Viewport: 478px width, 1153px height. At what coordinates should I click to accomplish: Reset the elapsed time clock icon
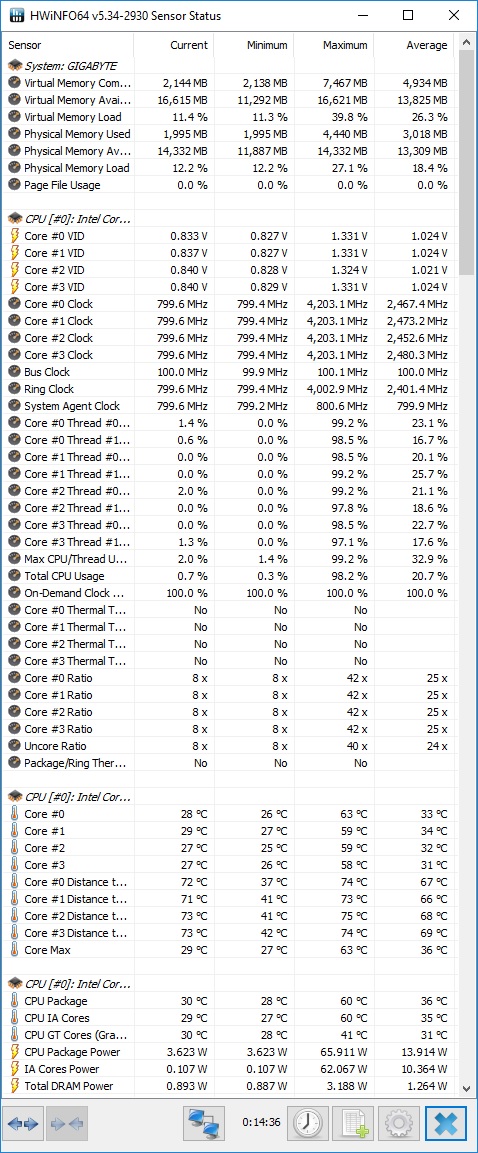pos(307,1124)
